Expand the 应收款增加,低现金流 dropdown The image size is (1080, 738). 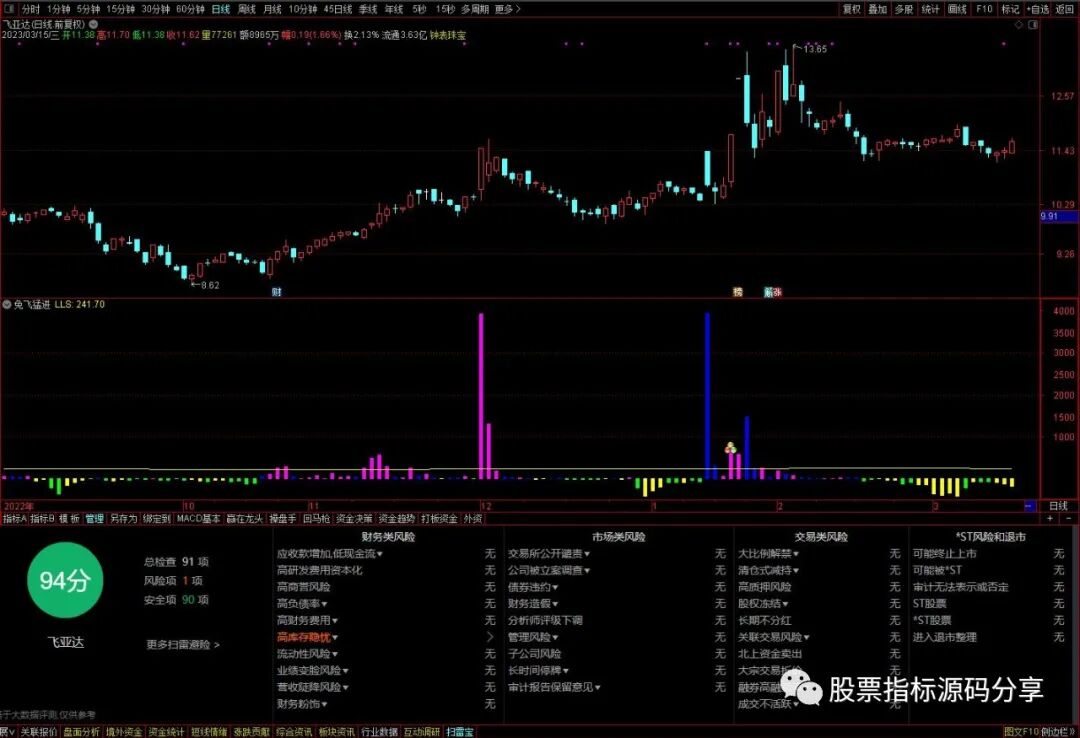380,554
